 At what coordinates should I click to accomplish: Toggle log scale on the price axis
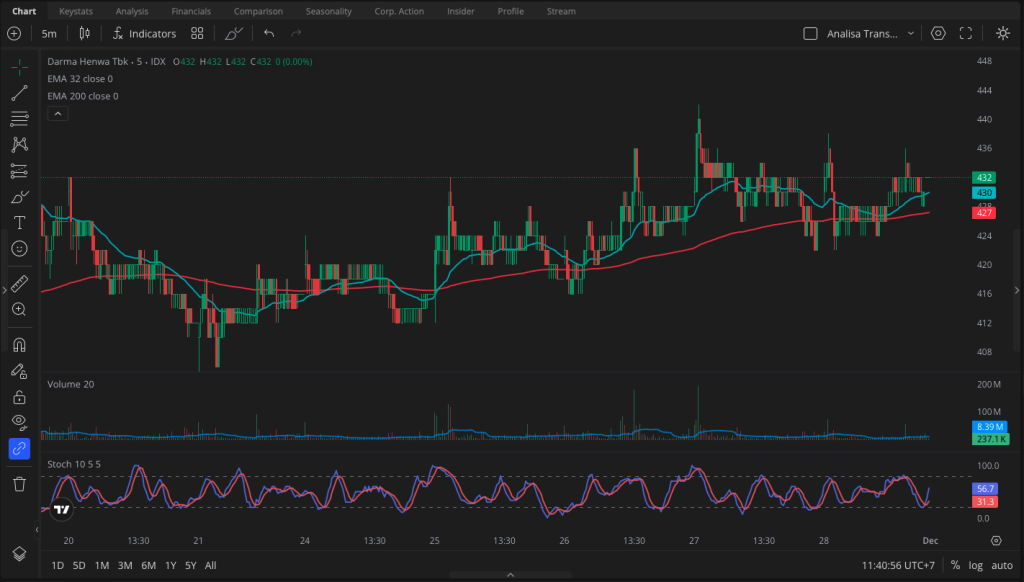point(975,565)
